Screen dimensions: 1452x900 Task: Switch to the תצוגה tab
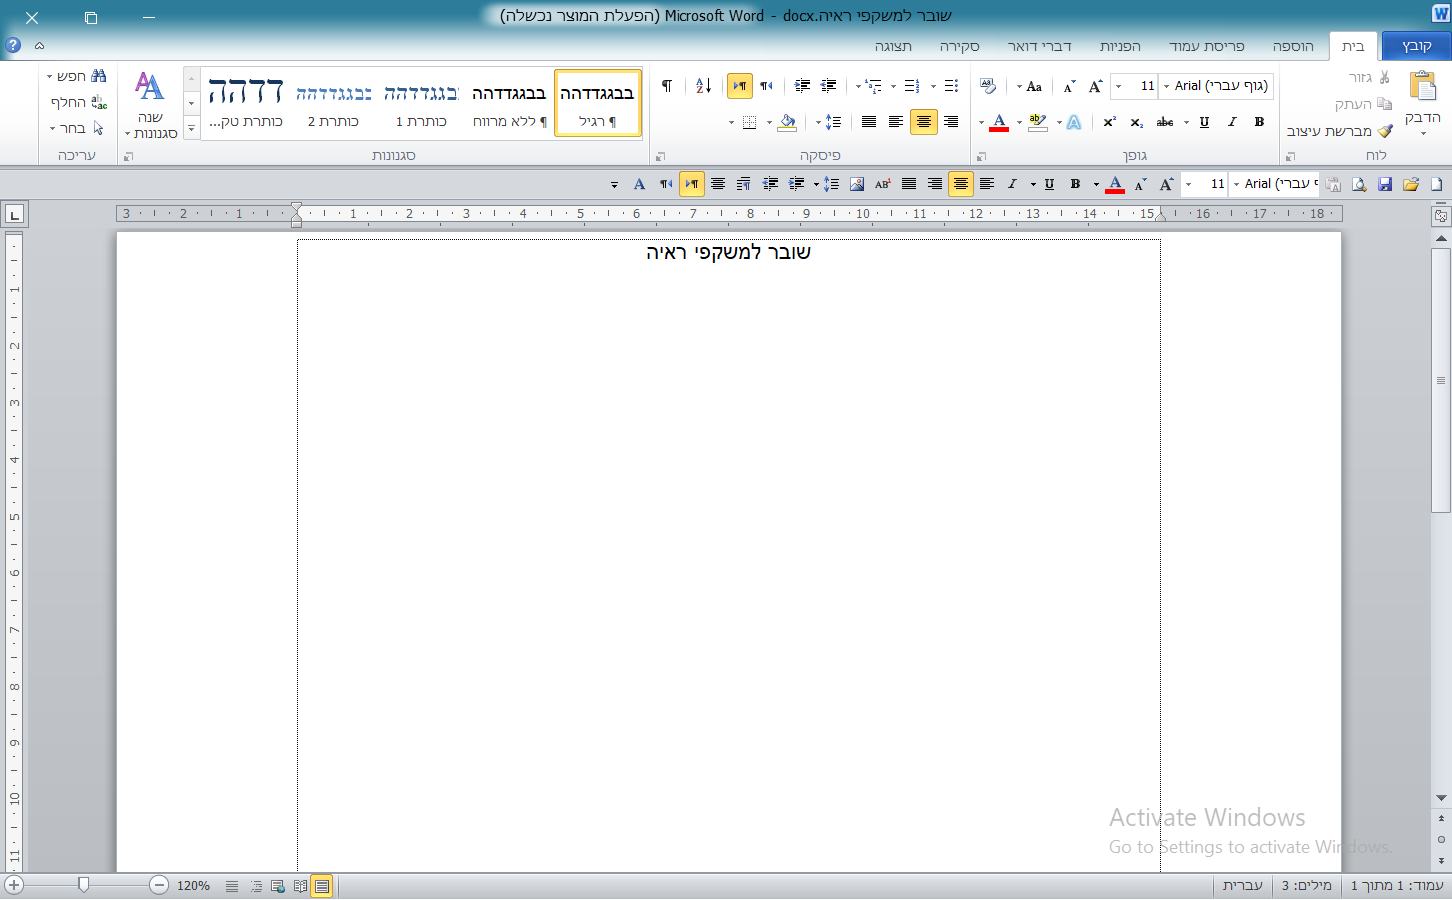pos(893,46)
